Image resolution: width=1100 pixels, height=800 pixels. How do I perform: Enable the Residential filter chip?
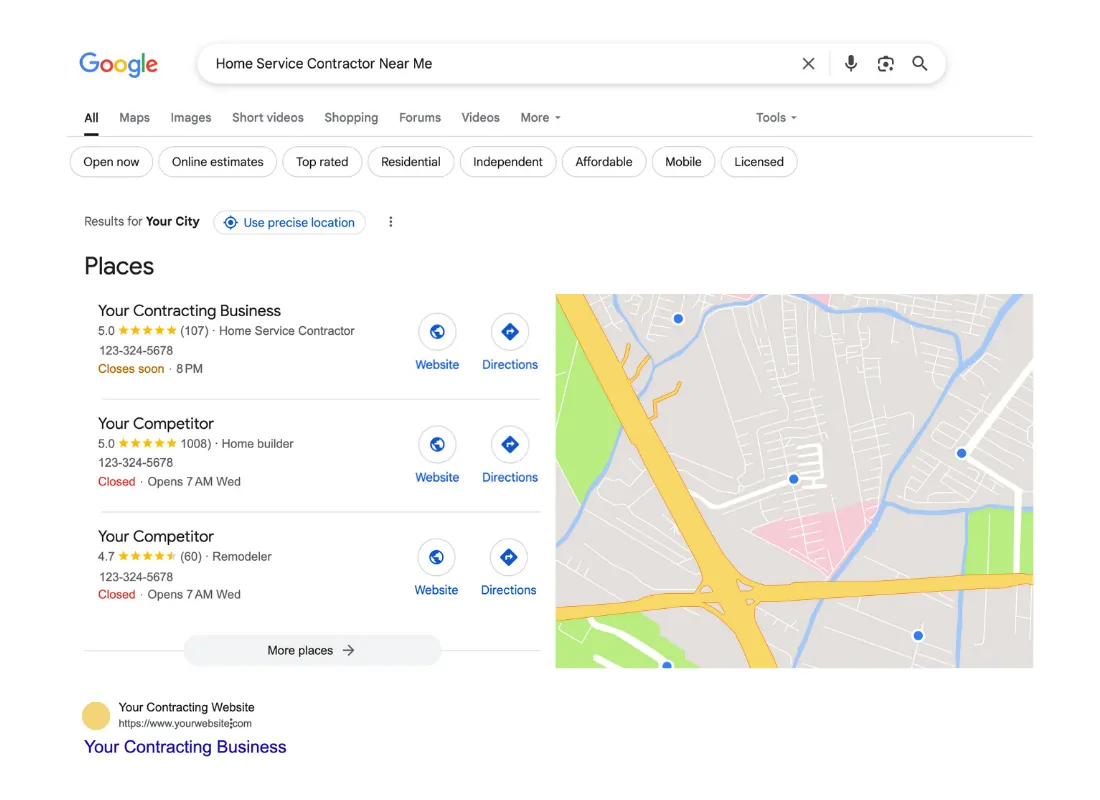[x=410, y=162]
